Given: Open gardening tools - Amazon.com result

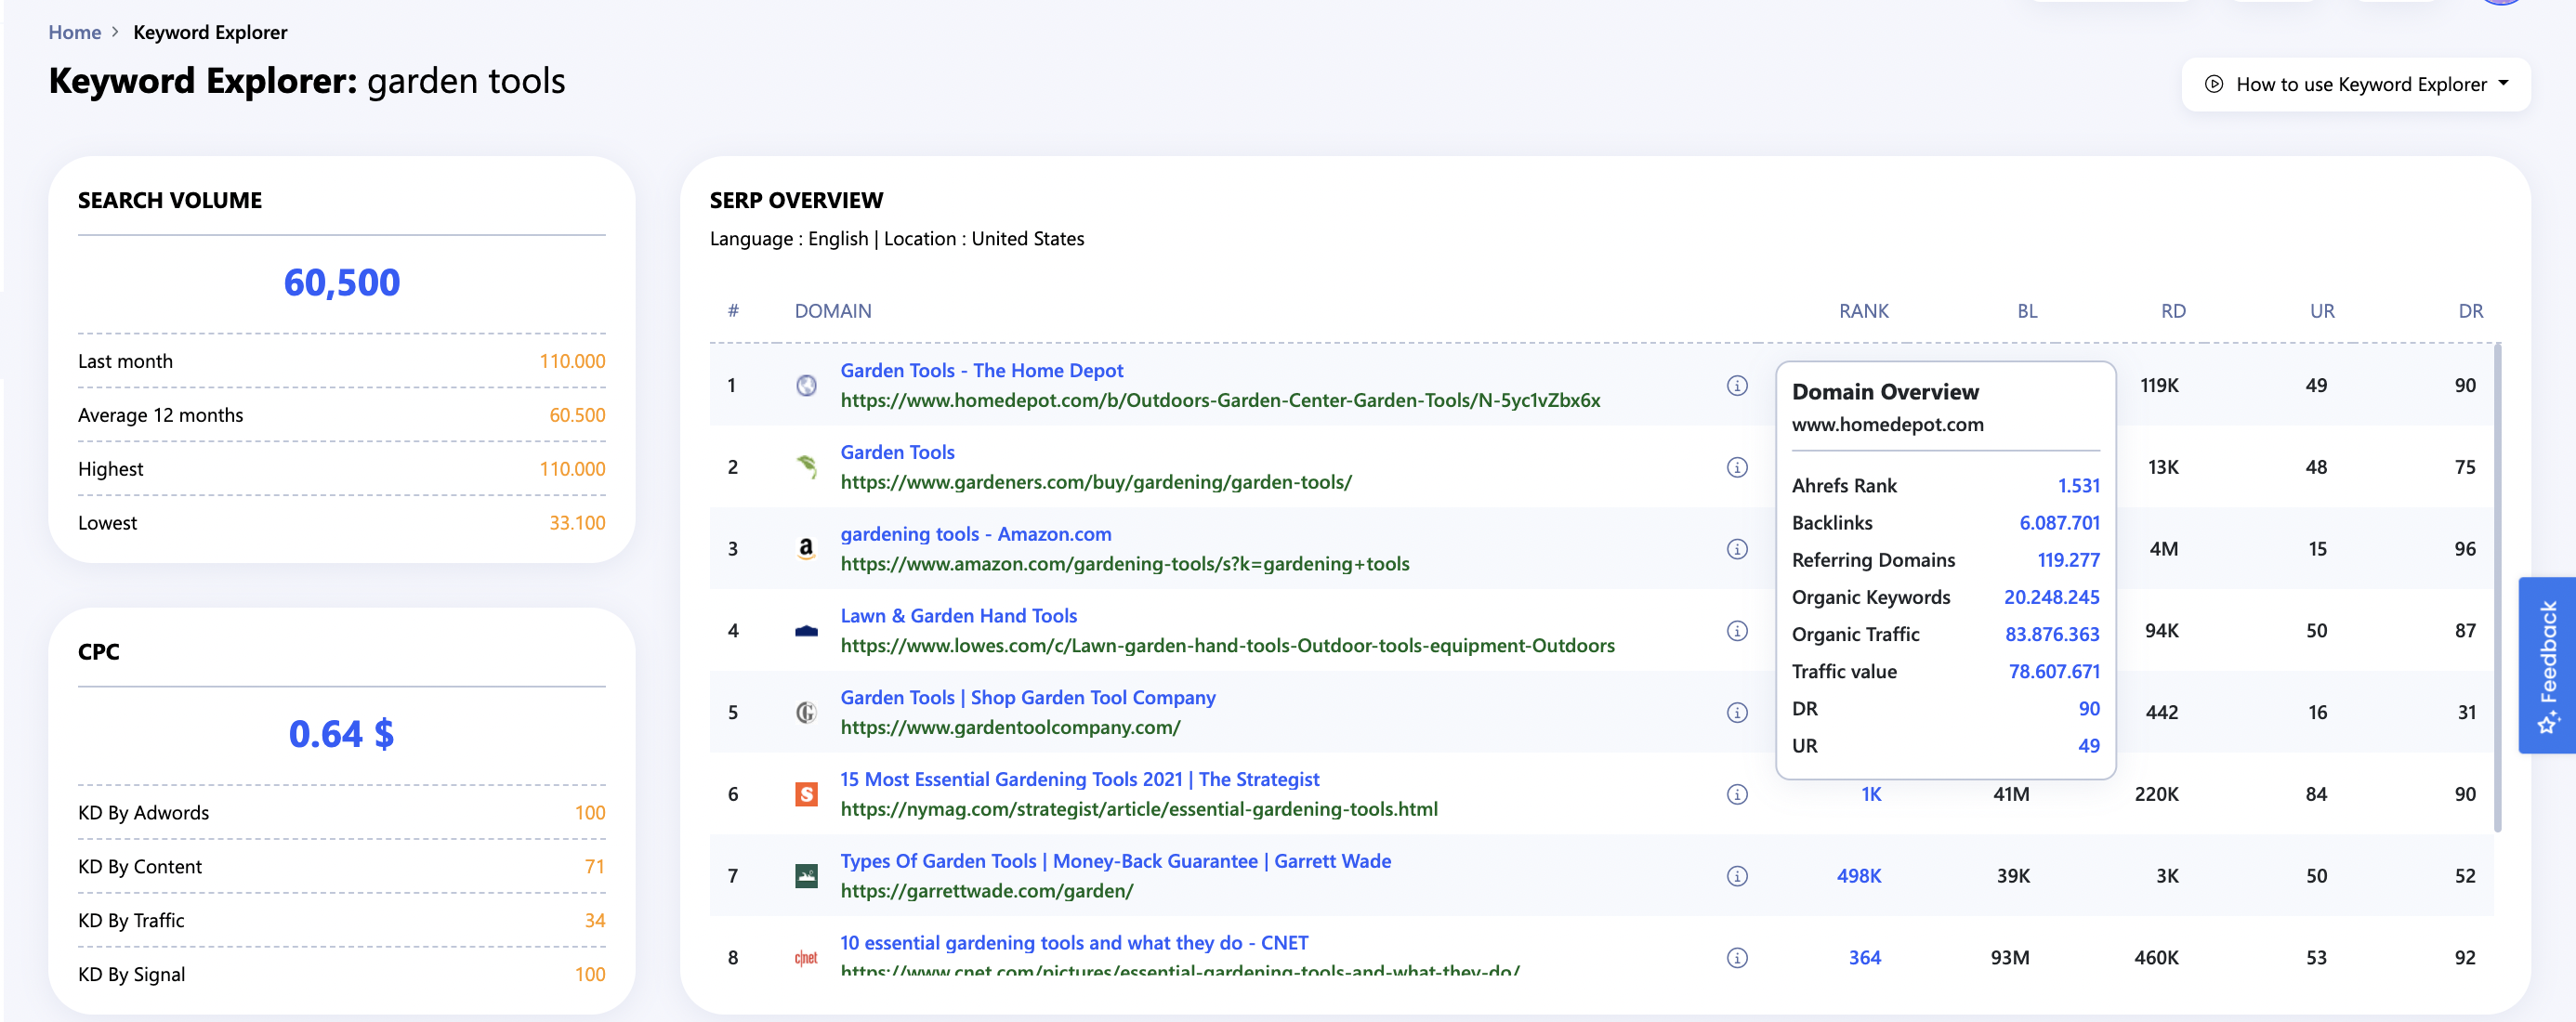Looking at the screenshot, I should pos(975,534).
